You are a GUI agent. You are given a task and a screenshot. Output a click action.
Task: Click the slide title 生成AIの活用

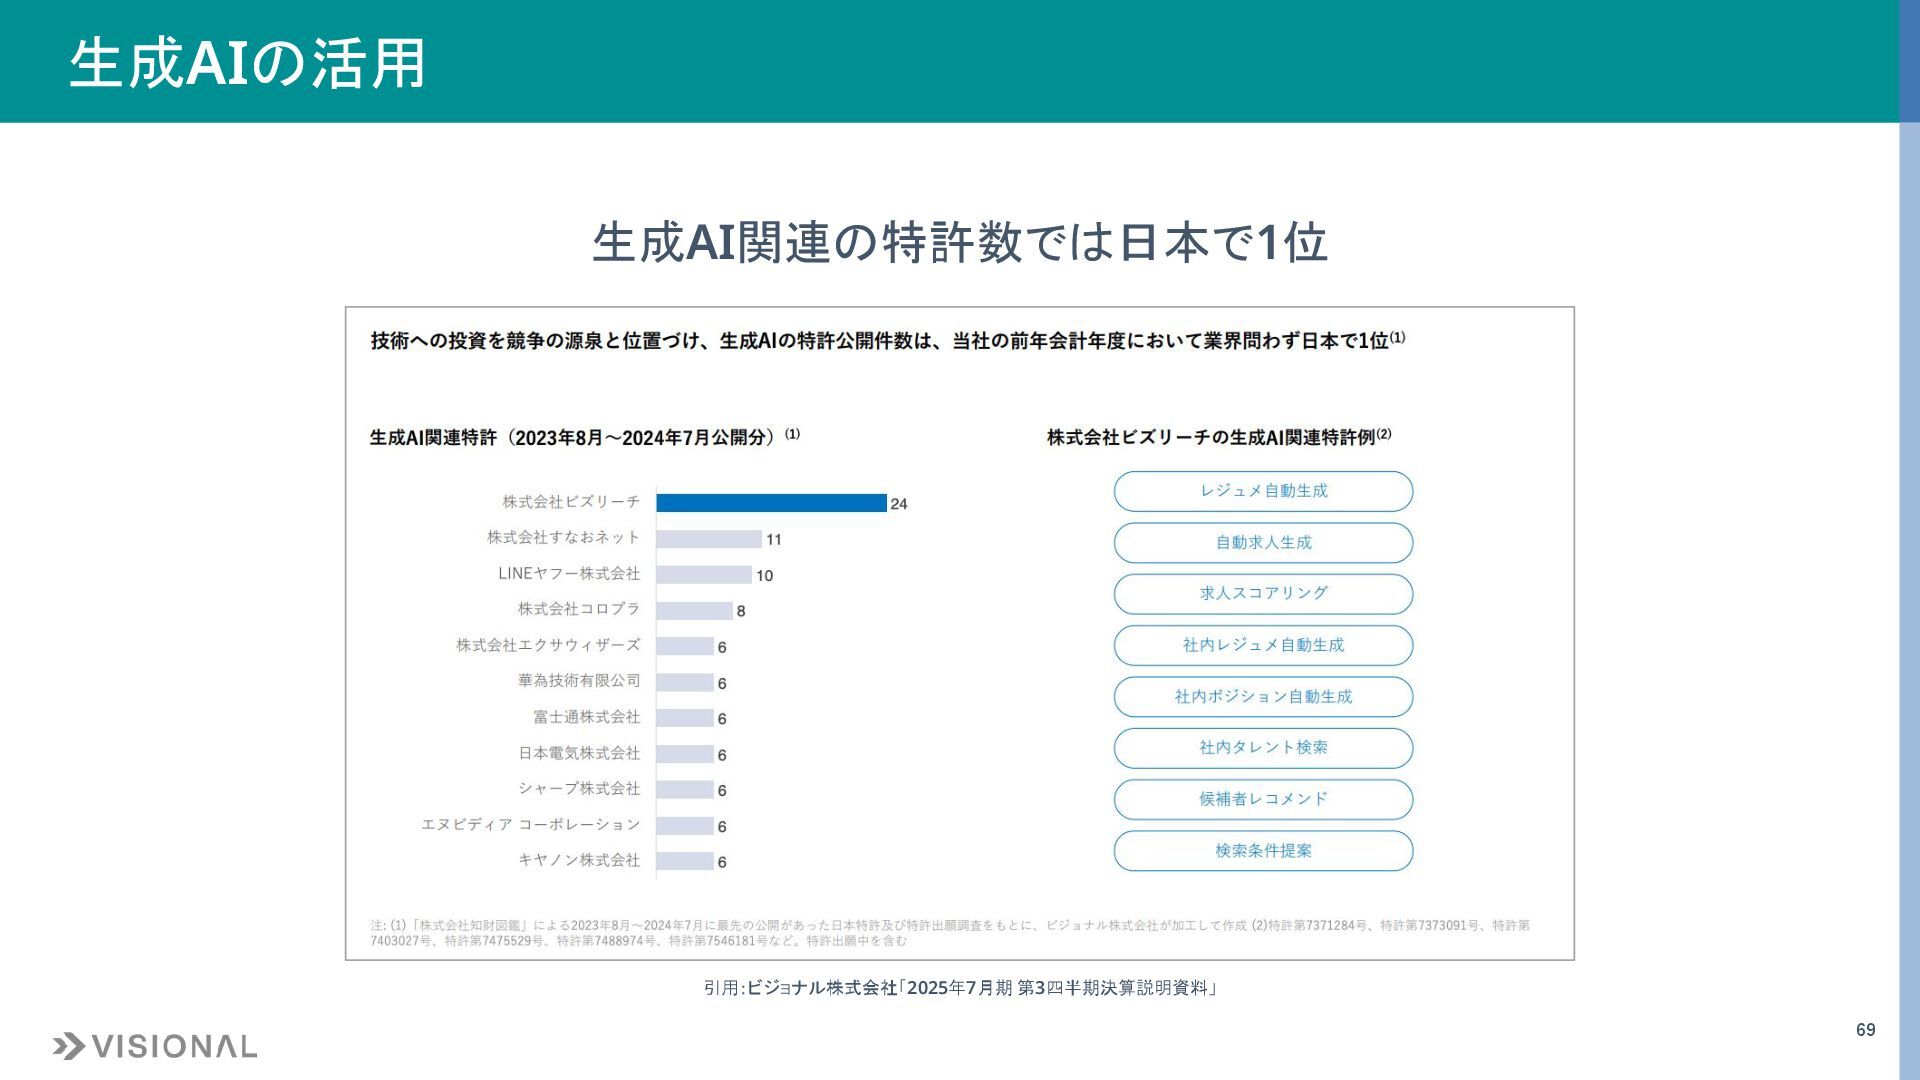point(247,63)
